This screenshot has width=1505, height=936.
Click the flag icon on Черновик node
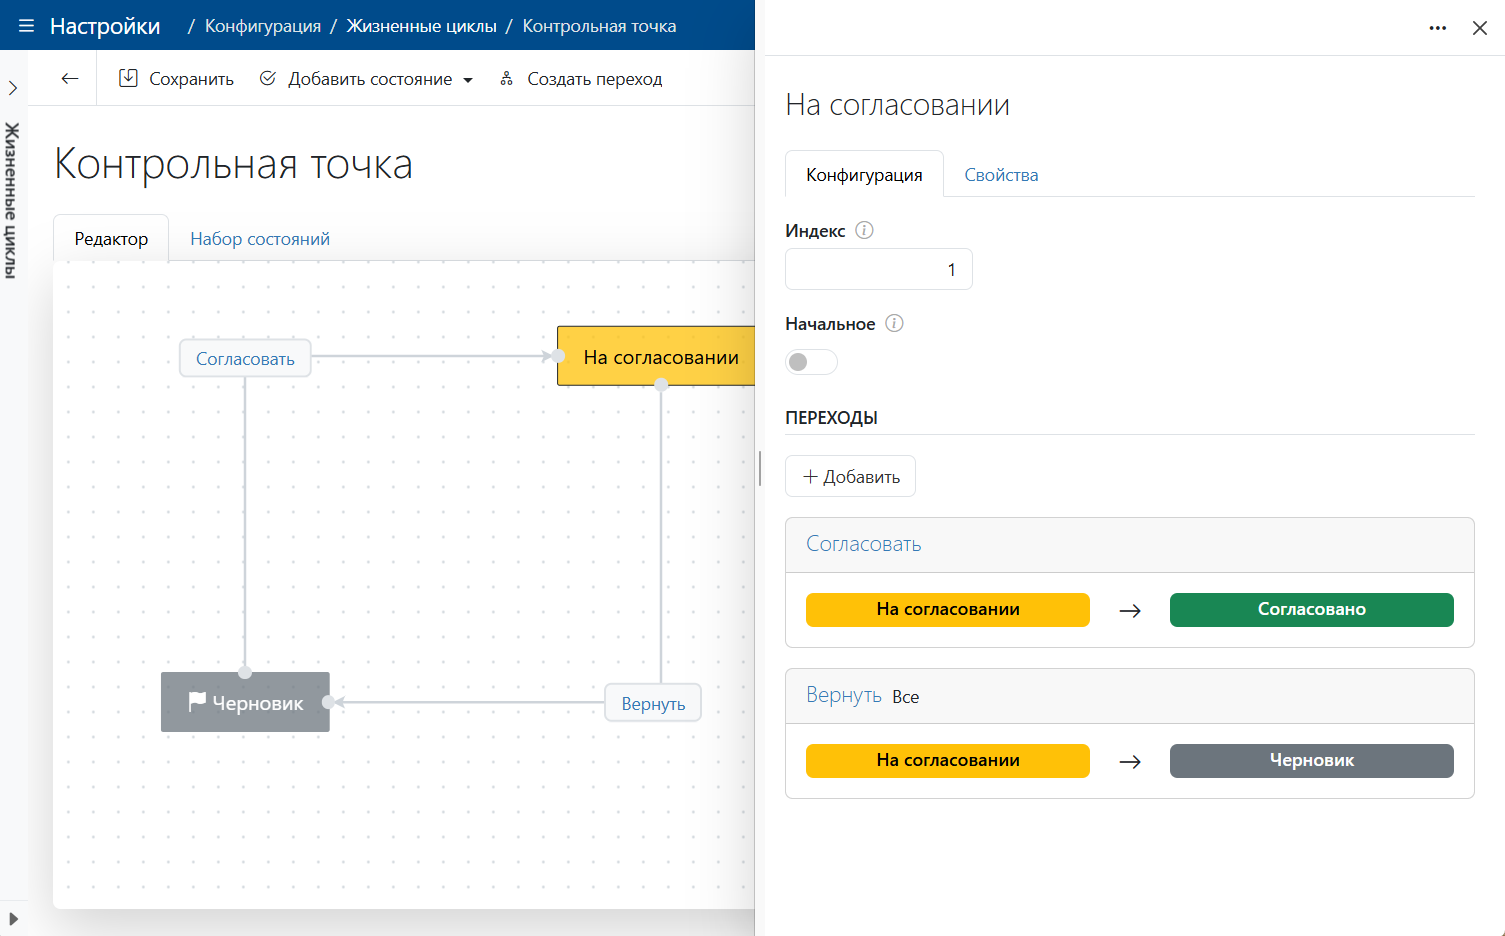197,702
